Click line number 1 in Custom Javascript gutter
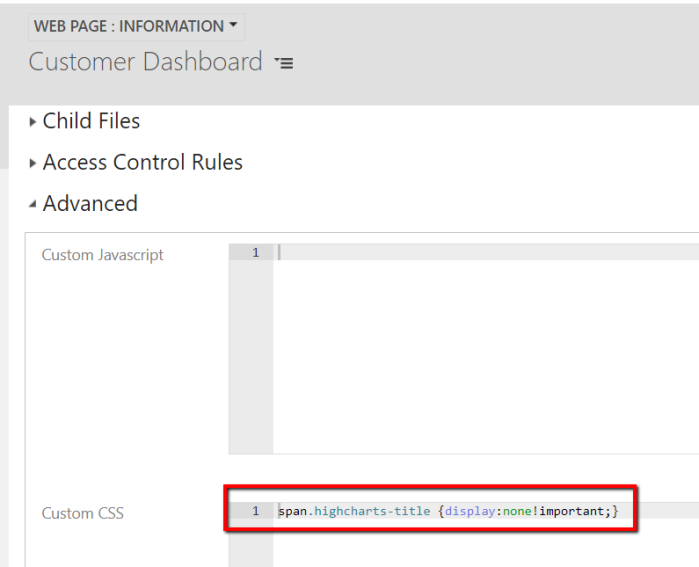The image size is (699, 567). [x=255, y=253]
